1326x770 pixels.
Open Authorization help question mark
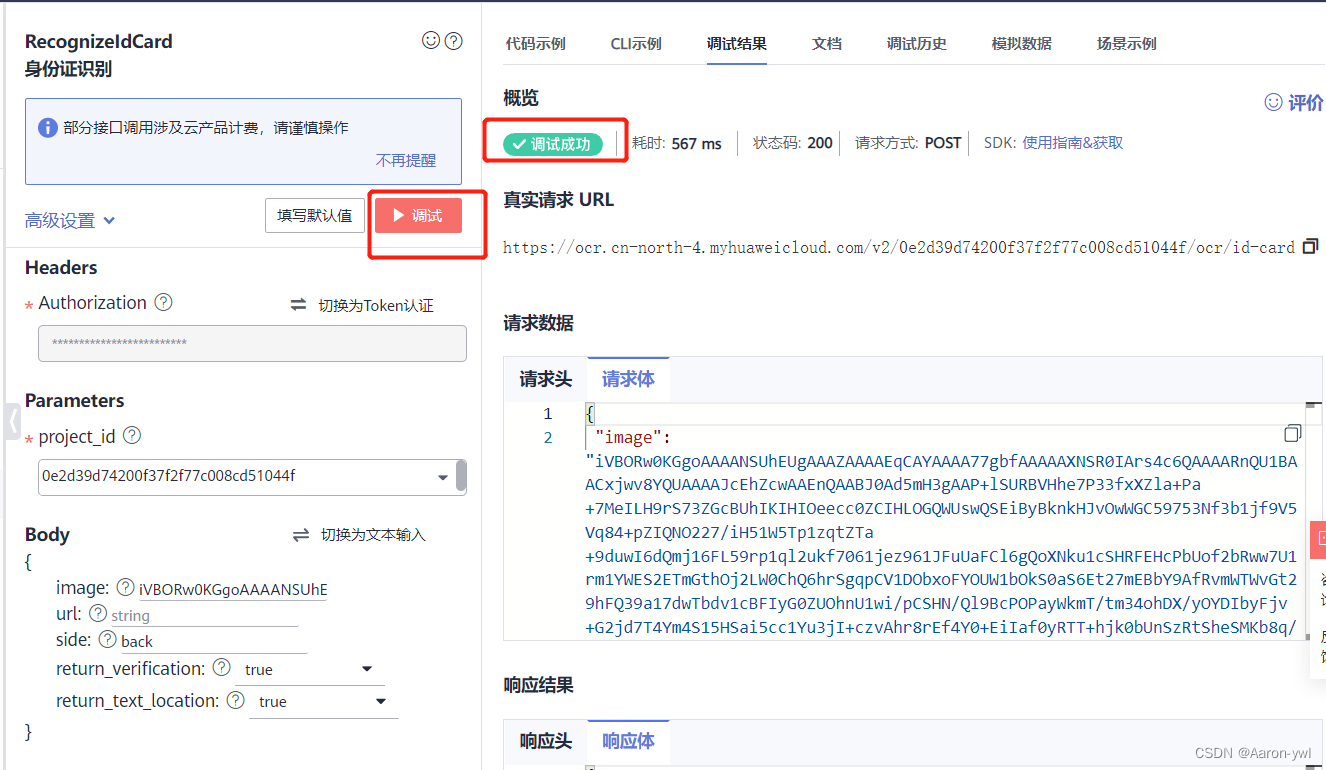pos(164,302)
